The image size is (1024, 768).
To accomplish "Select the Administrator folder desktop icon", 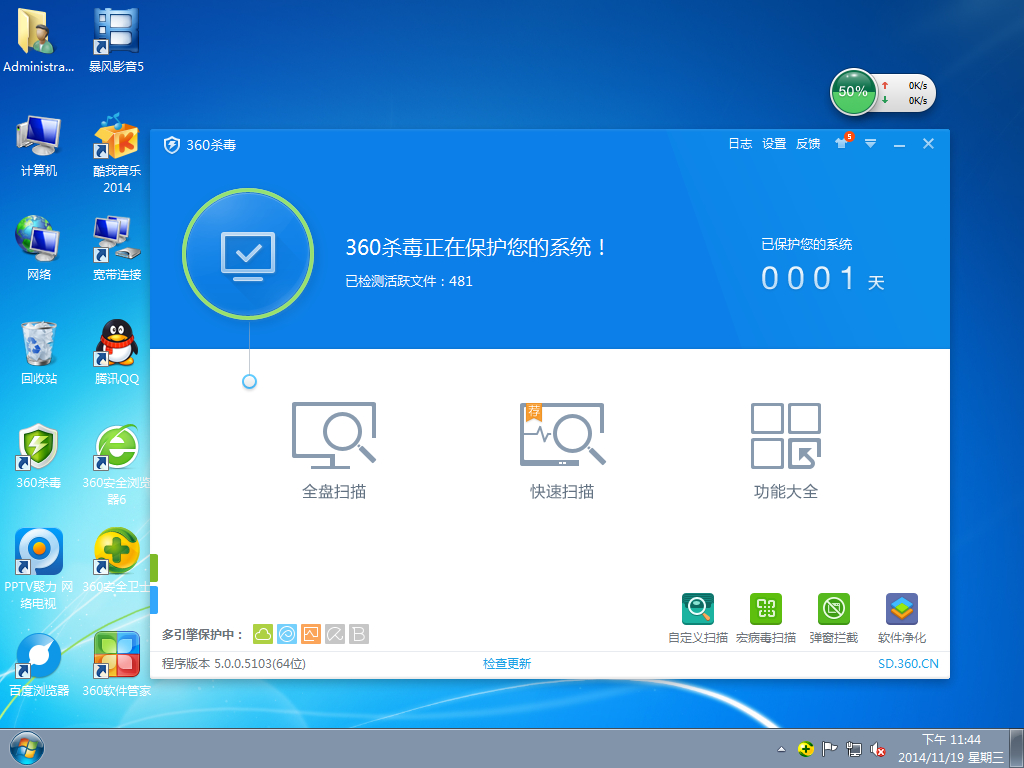I will [39, 39].
